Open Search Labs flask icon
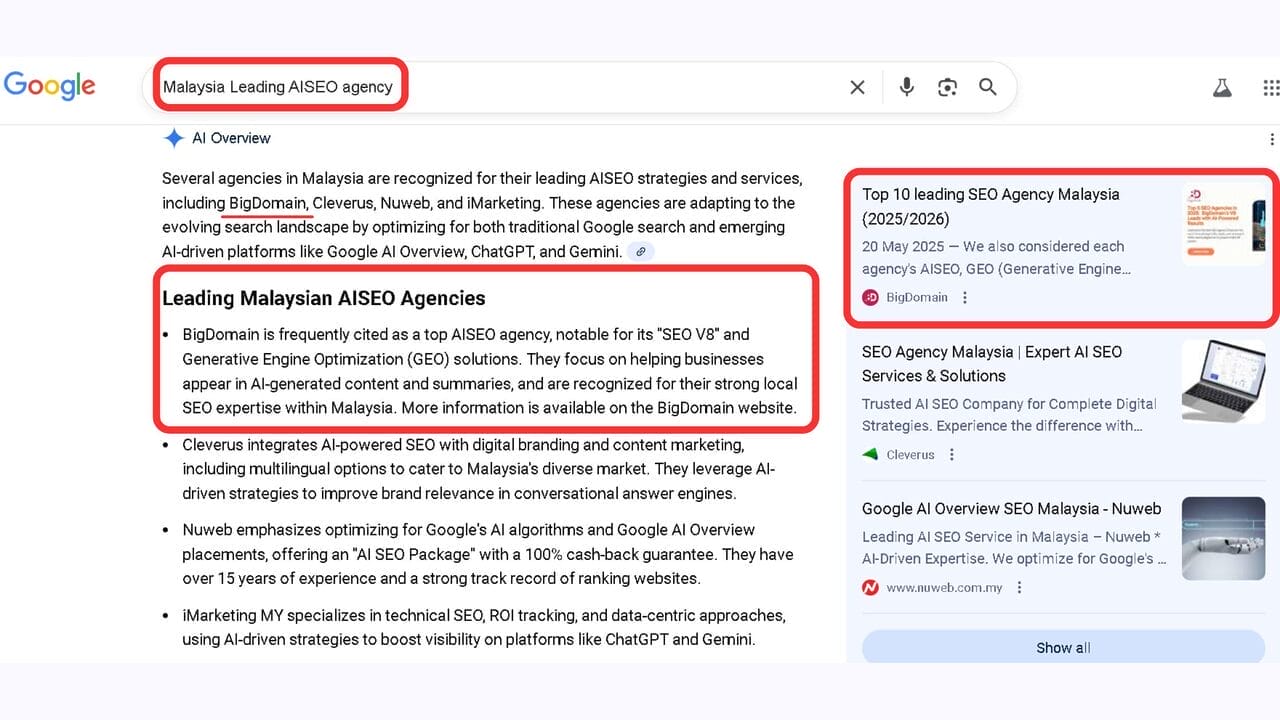Screen dimensions: 1280x720 [1222, 88]
